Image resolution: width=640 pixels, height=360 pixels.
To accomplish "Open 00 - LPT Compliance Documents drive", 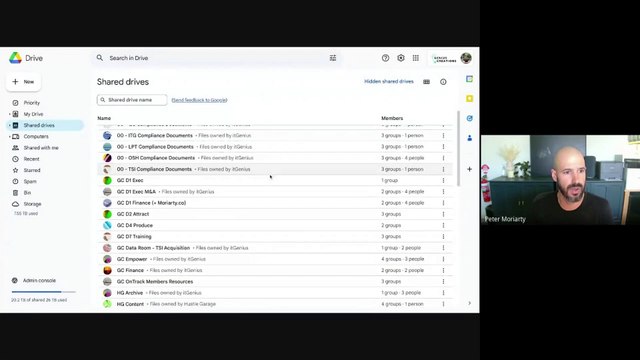I will 155,147.
